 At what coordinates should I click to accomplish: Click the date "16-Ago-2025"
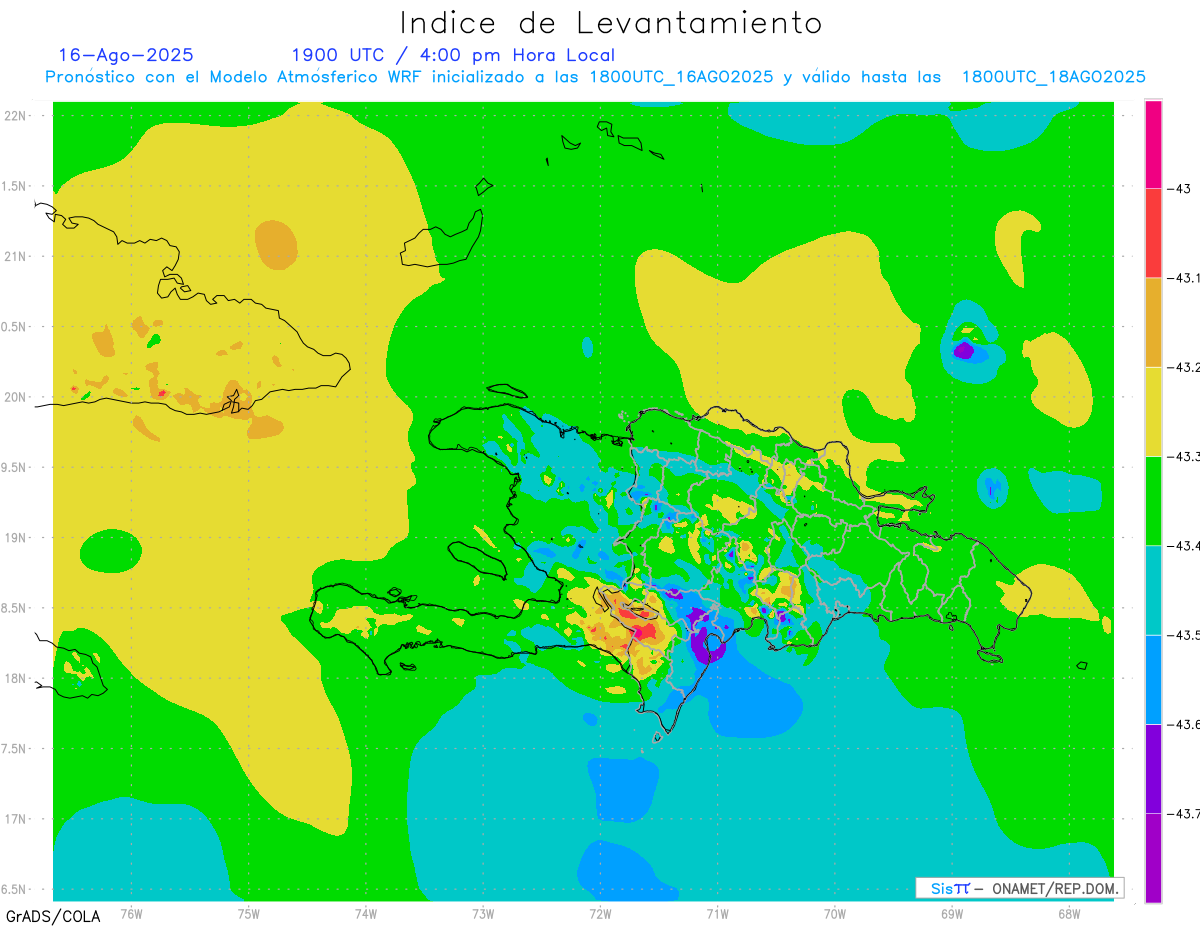coord(126,55)
